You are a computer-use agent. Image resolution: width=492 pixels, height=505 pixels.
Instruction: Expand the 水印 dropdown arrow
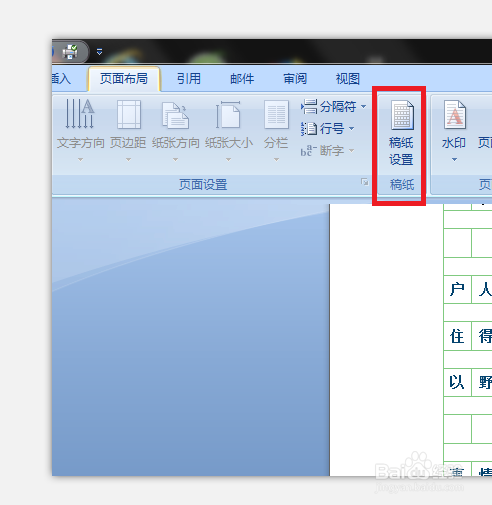tap(454, 160)
